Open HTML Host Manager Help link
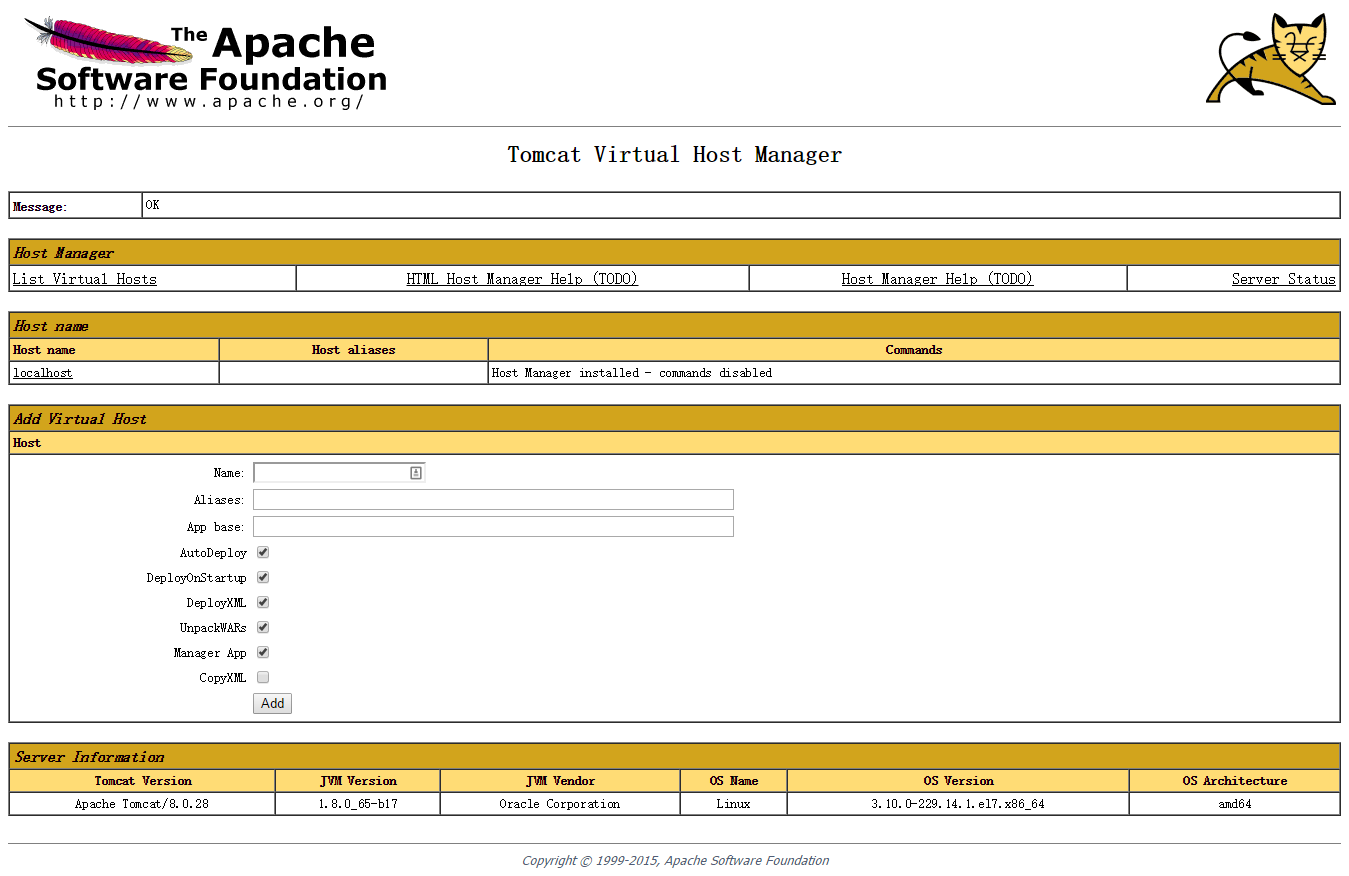The image size is (1349, 876). 521,279
